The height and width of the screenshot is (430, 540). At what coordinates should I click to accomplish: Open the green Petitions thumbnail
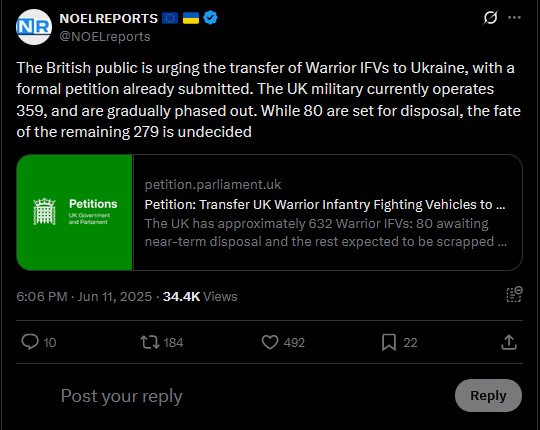point(74,212)
